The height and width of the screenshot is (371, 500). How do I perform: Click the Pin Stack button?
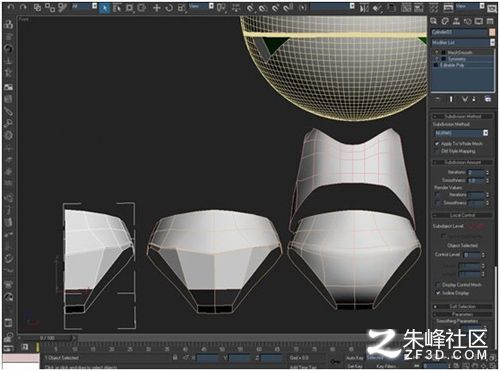point(437,99)
